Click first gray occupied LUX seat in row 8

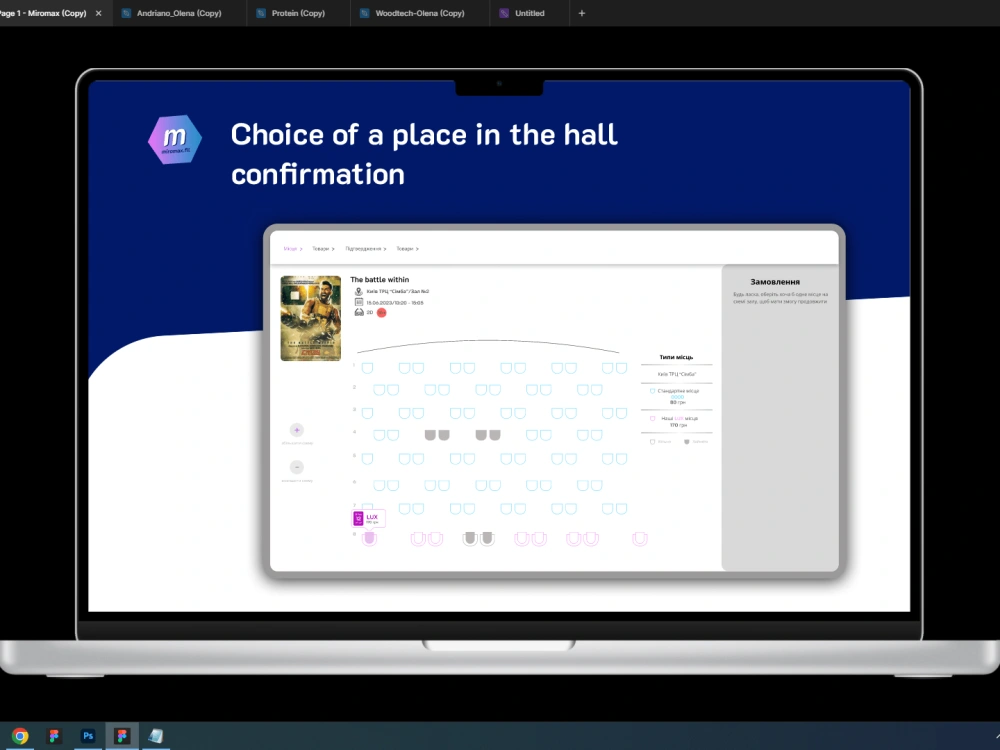470,540
